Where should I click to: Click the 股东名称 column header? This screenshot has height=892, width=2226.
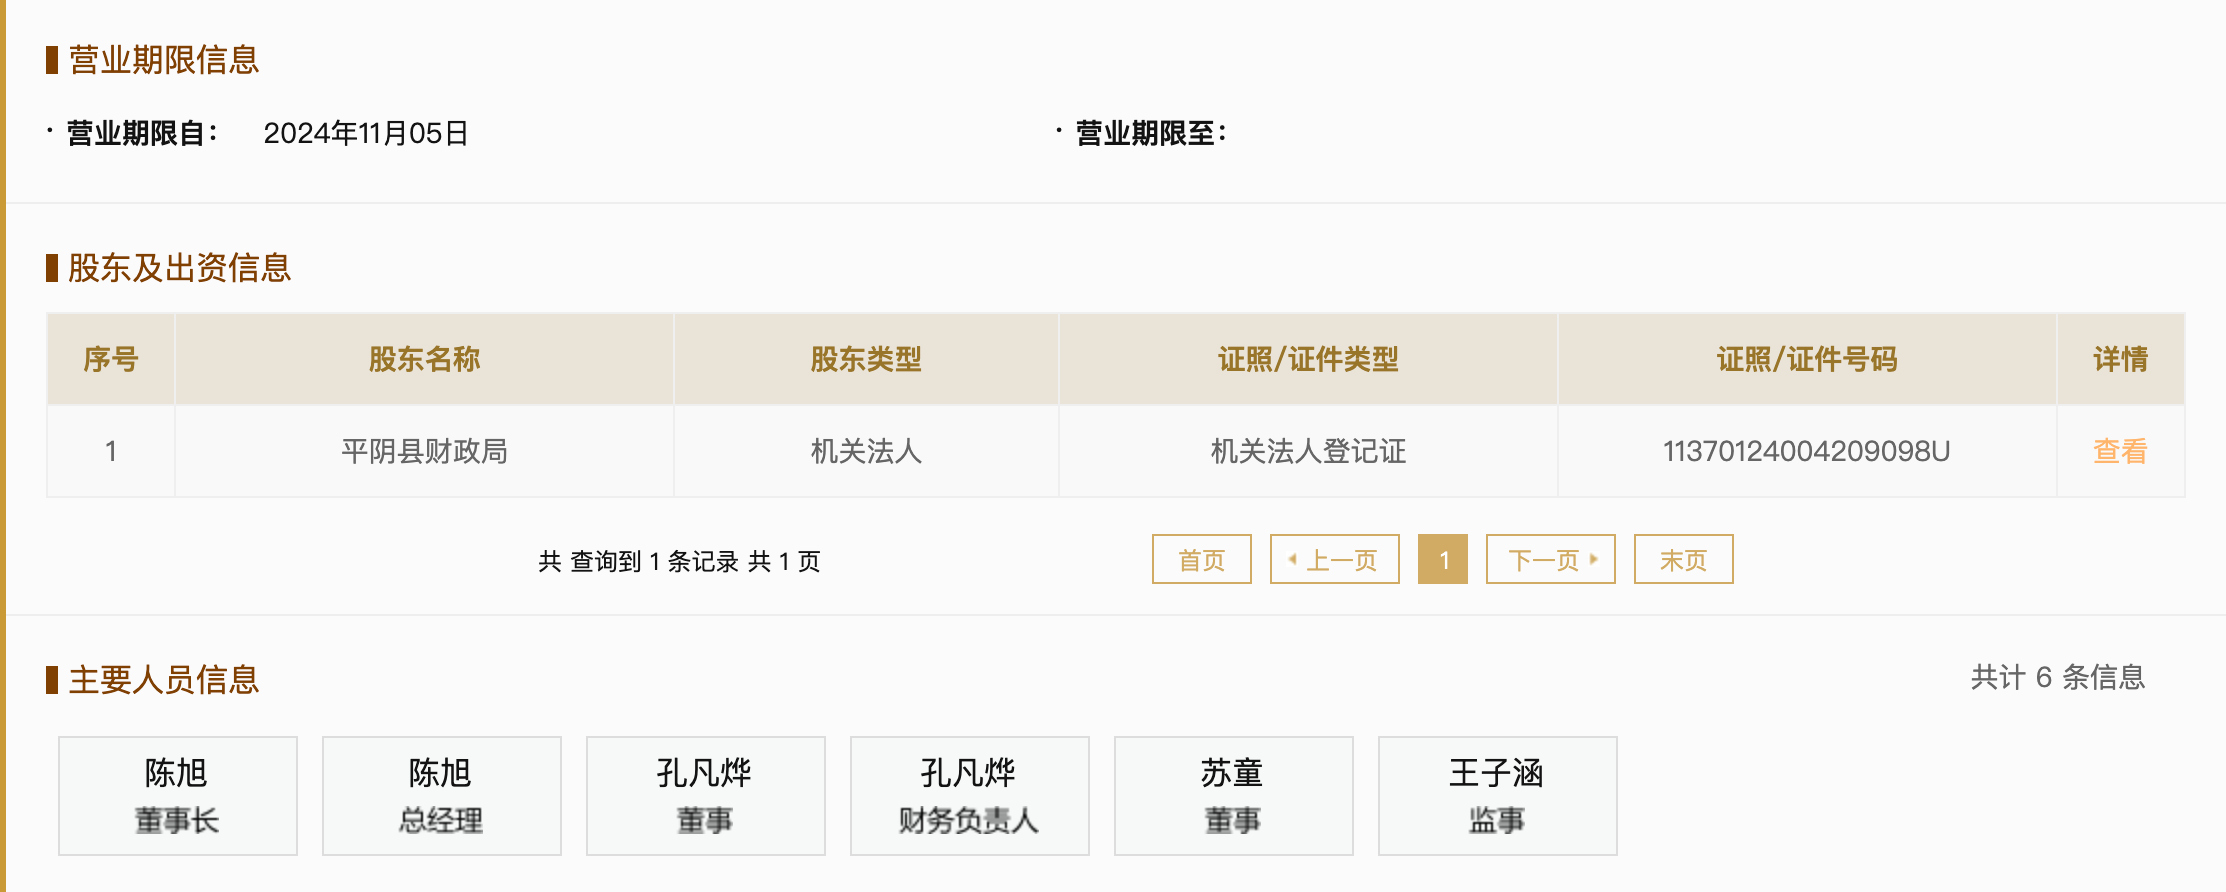[x=424, y=359]
